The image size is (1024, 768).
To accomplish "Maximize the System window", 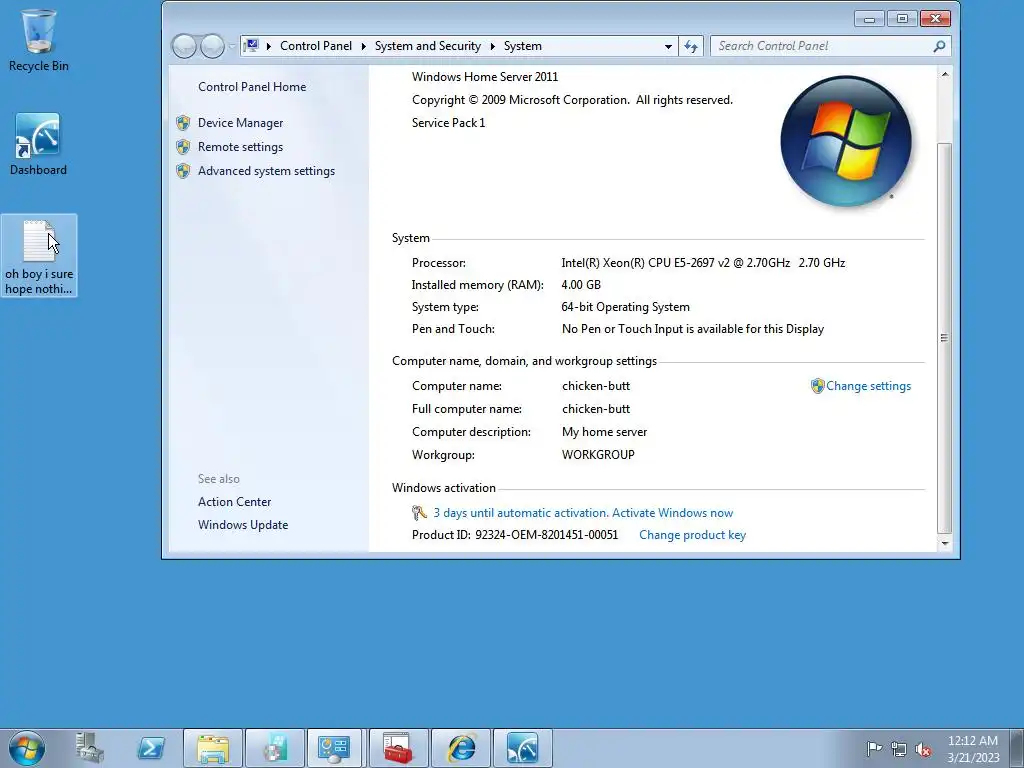I will (x=902, y=19).
